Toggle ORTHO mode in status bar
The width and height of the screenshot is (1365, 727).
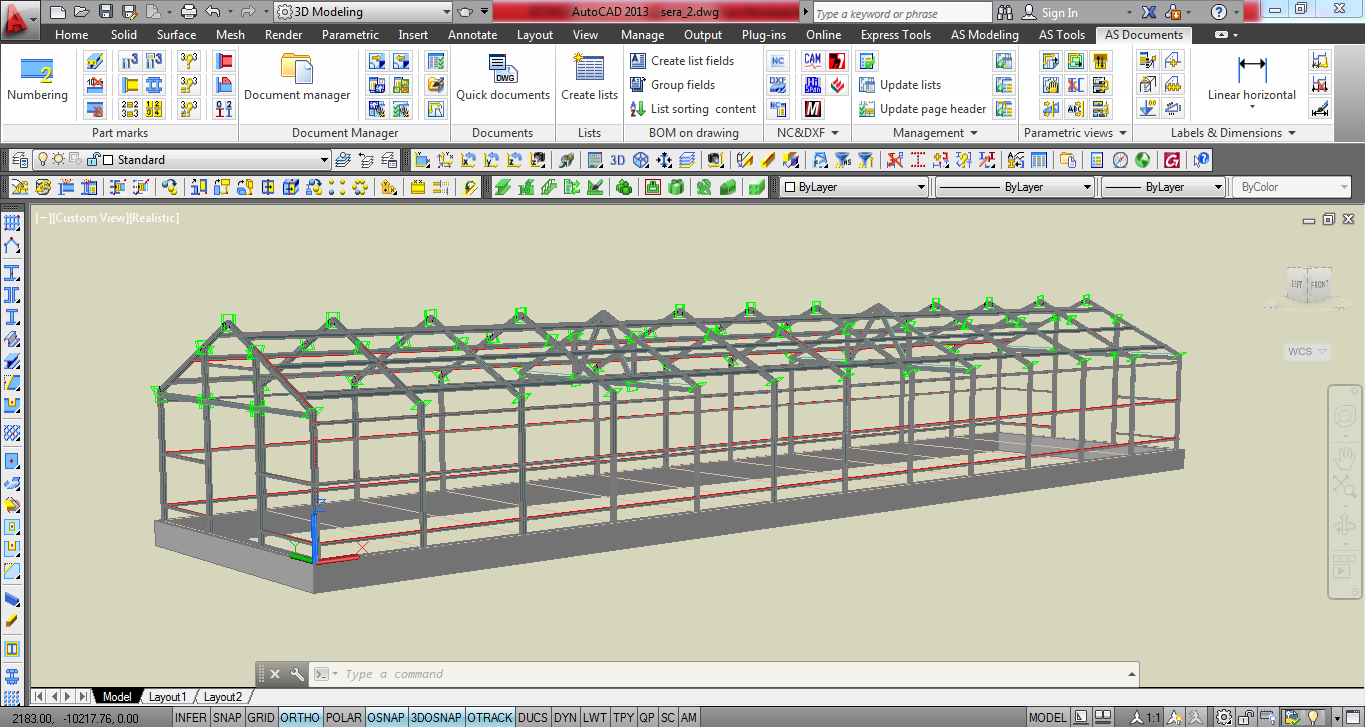point(300,718)
